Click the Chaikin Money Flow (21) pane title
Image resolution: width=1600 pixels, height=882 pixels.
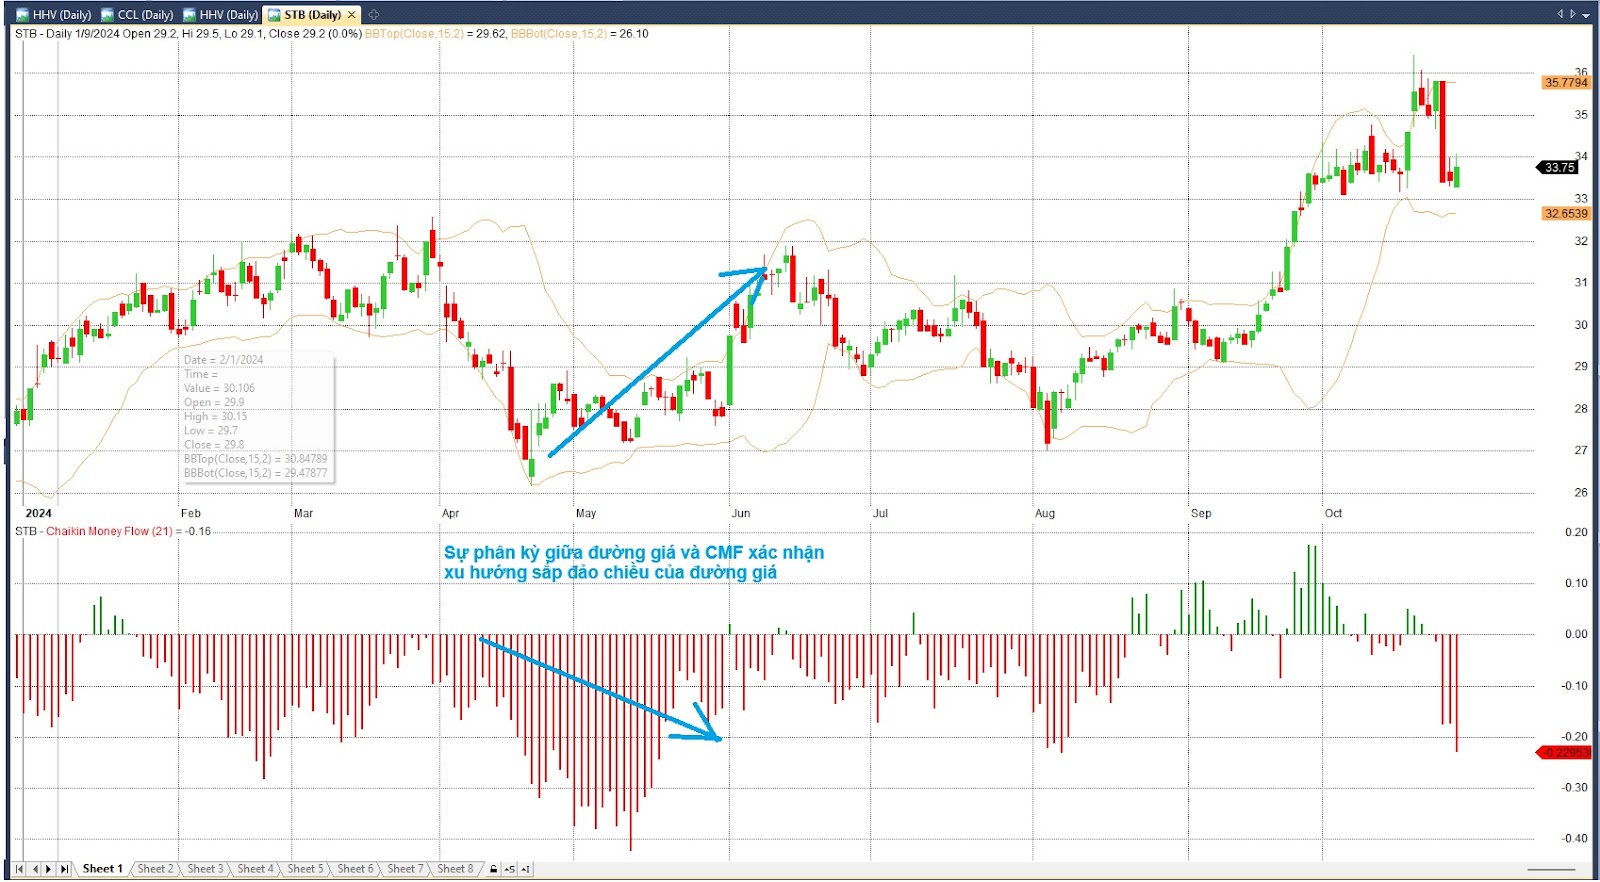tap(109, 531)
